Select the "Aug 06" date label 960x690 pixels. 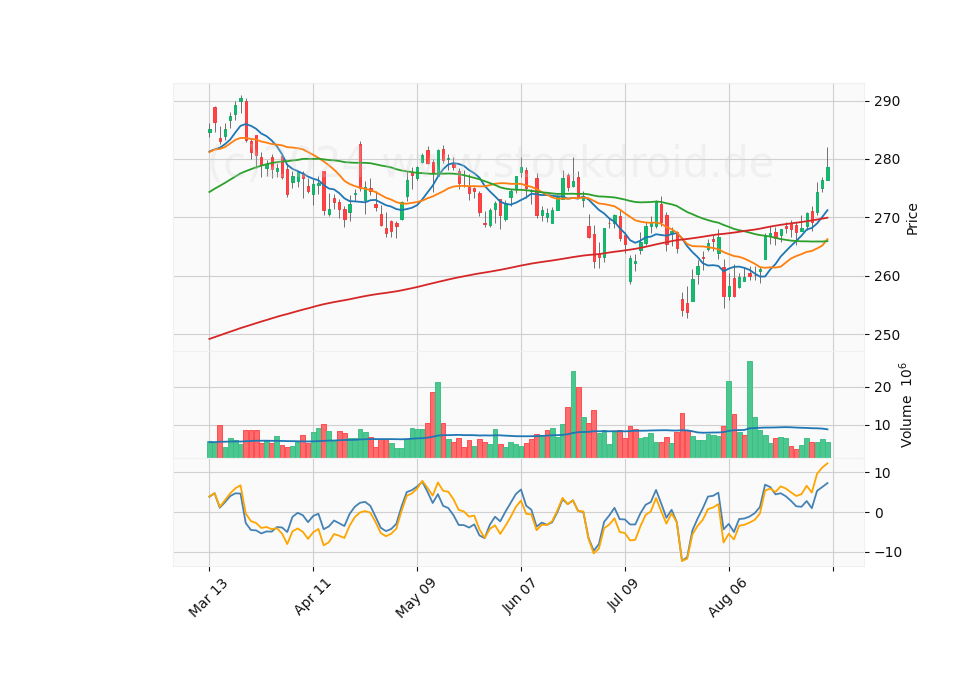tap(727, 597)
